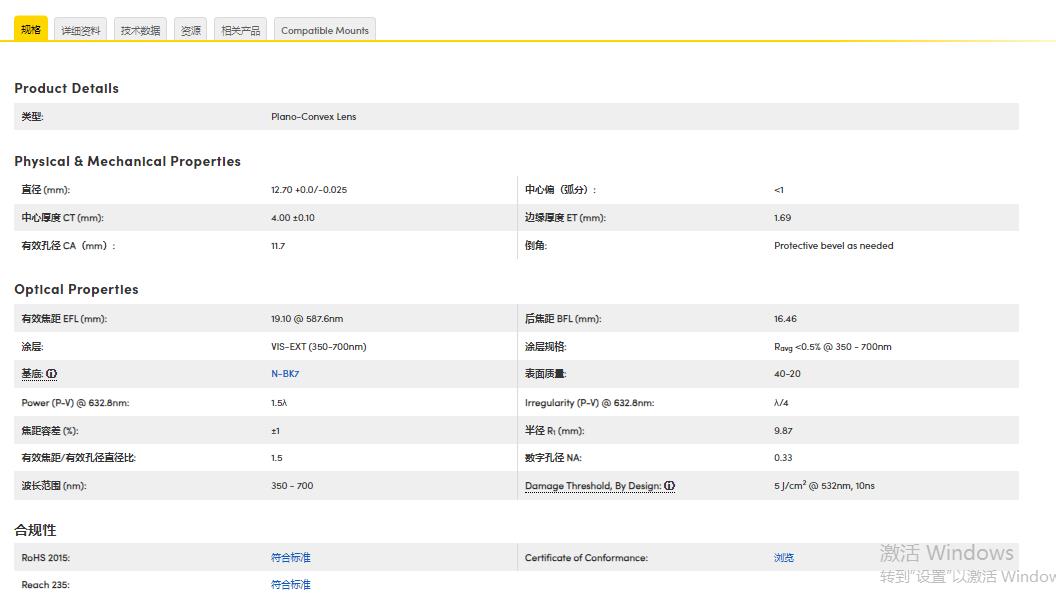Click 浏览 for Certificate of Conformance

tap(784, 558)
